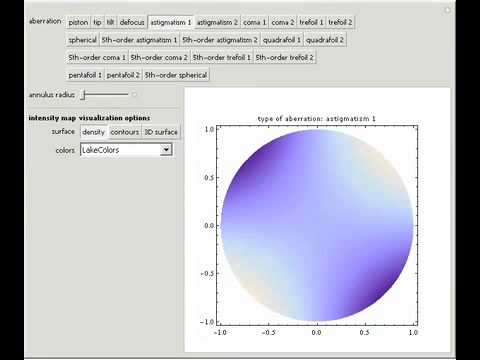Viewport: 480px width, 360px height.
Task: Pick 5th-order trefoil 2
Action: pos(284,57)
